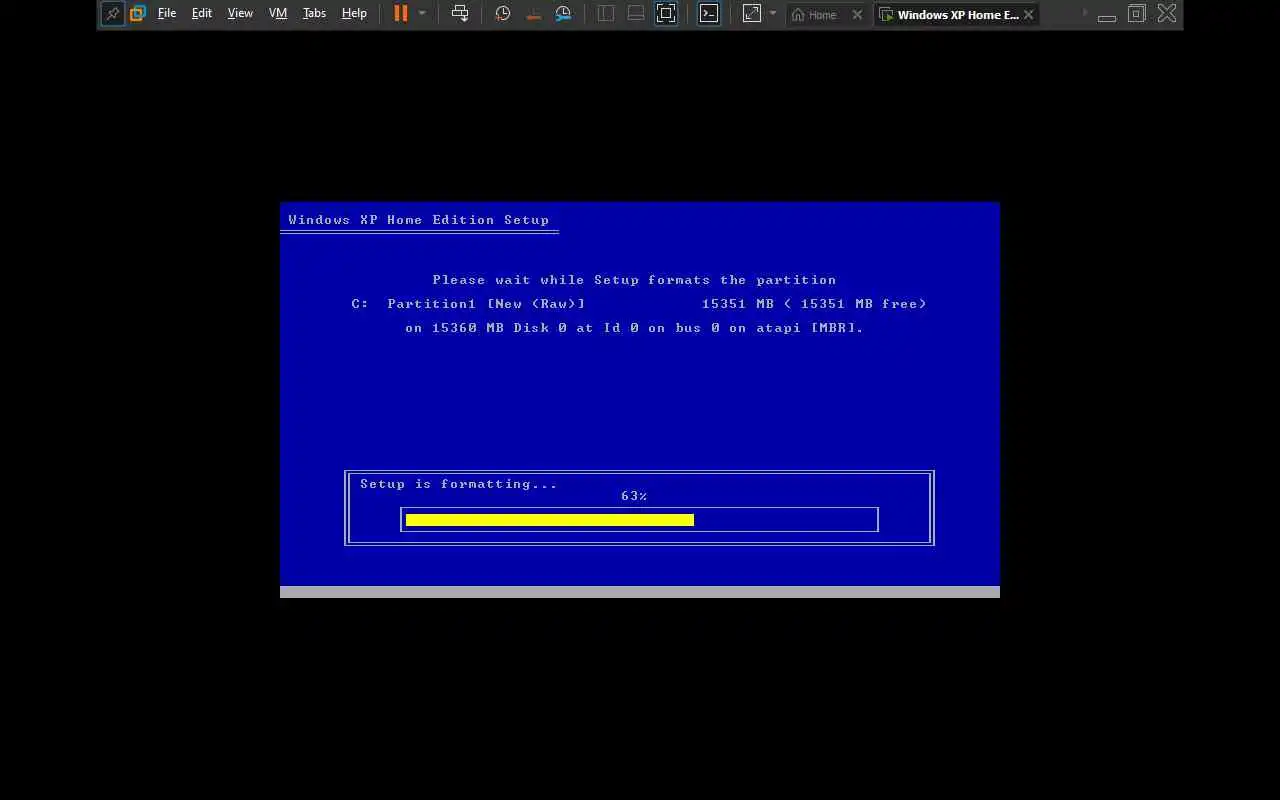Expand the stretch mode dropdown arrow
The height and width of the screenshot is (800, 1280).
(773, 14)
